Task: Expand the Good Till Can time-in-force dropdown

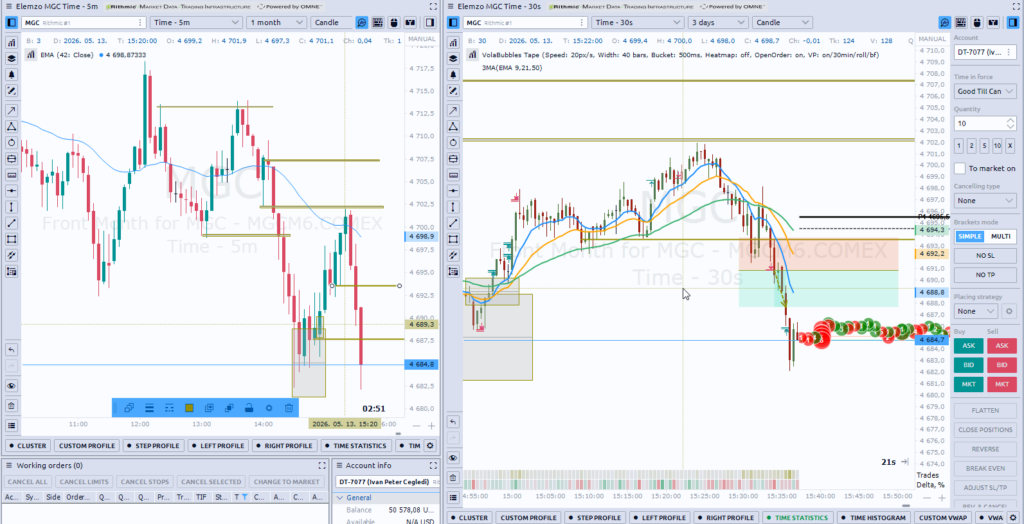Action: click(x=985, y=91)
